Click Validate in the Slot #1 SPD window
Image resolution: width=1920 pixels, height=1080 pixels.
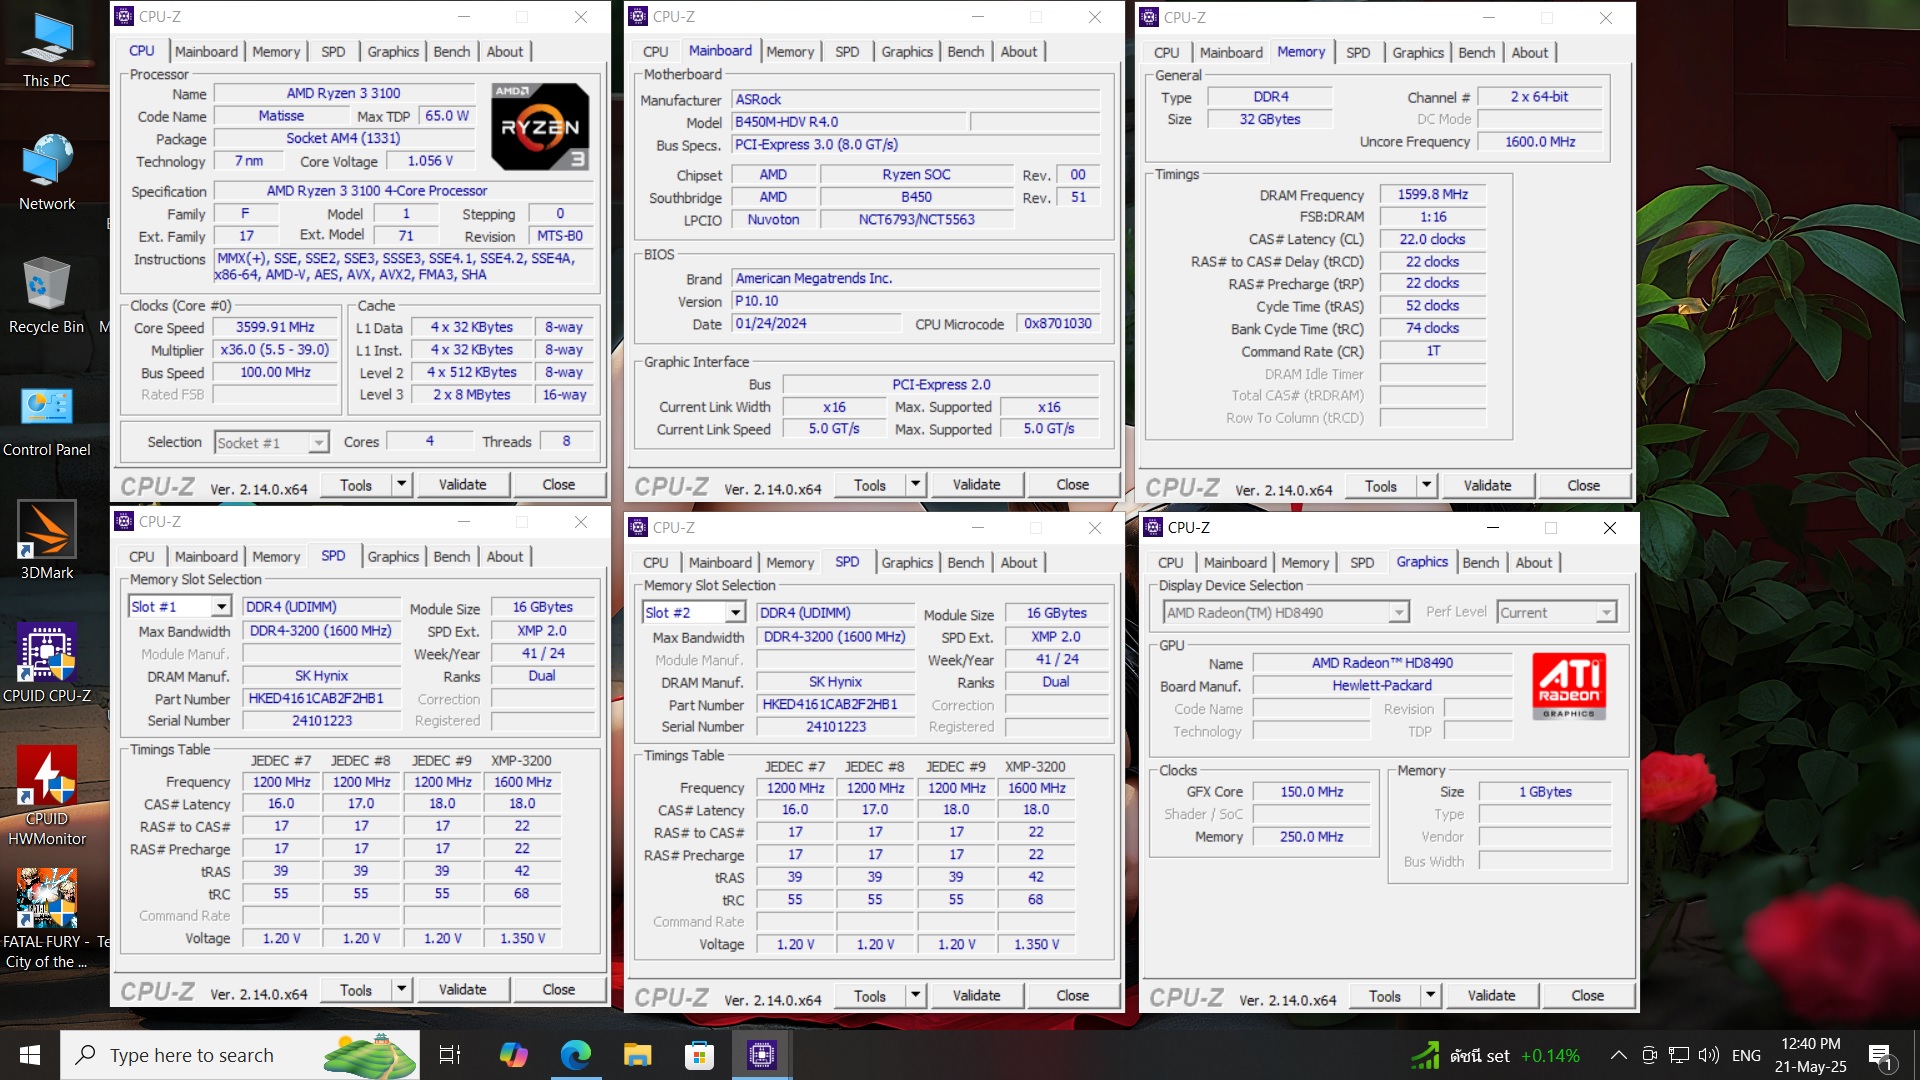462,990
